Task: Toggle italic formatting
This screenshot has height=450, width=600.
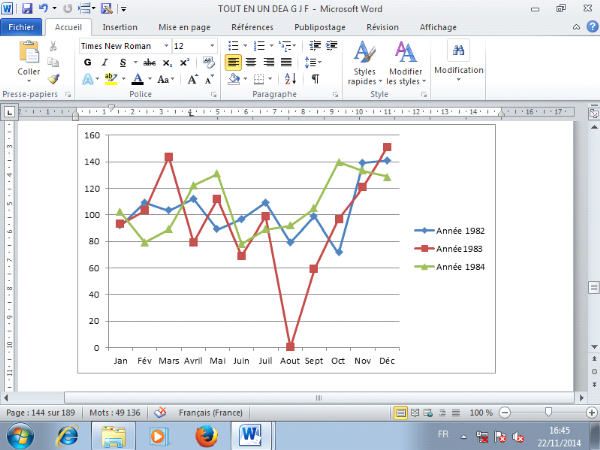Action: [x=104, y=62]
